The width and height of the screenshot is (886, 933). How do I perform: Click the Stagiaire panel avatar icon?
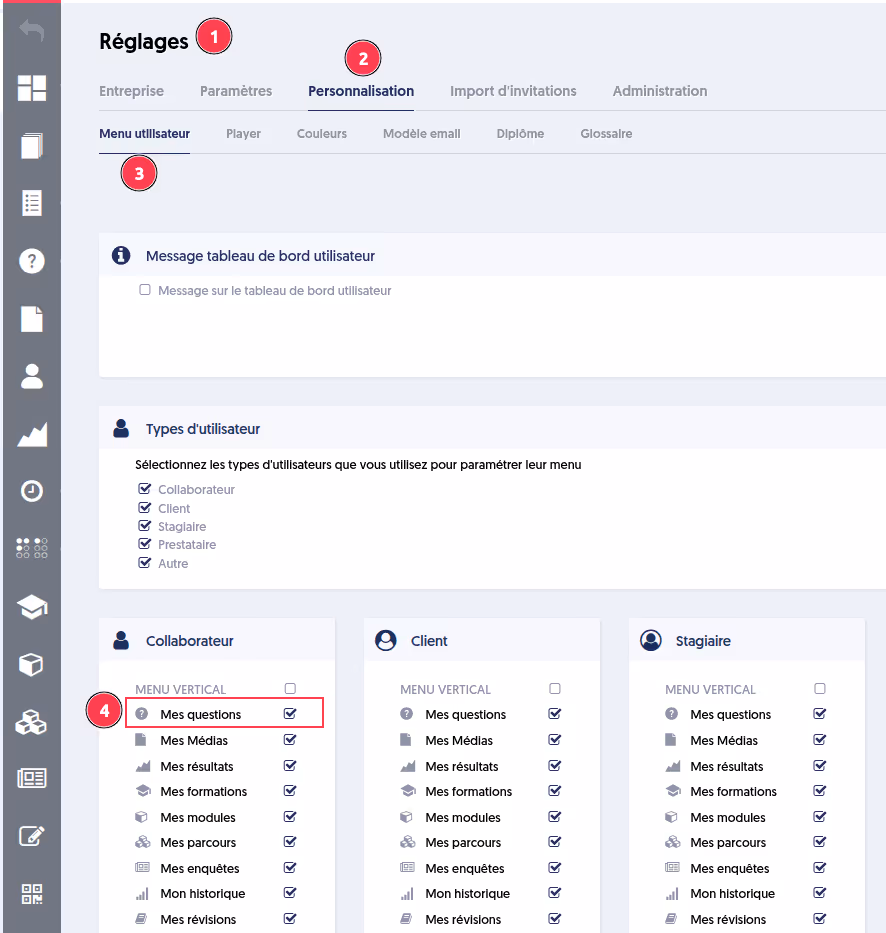coord(650,640)
